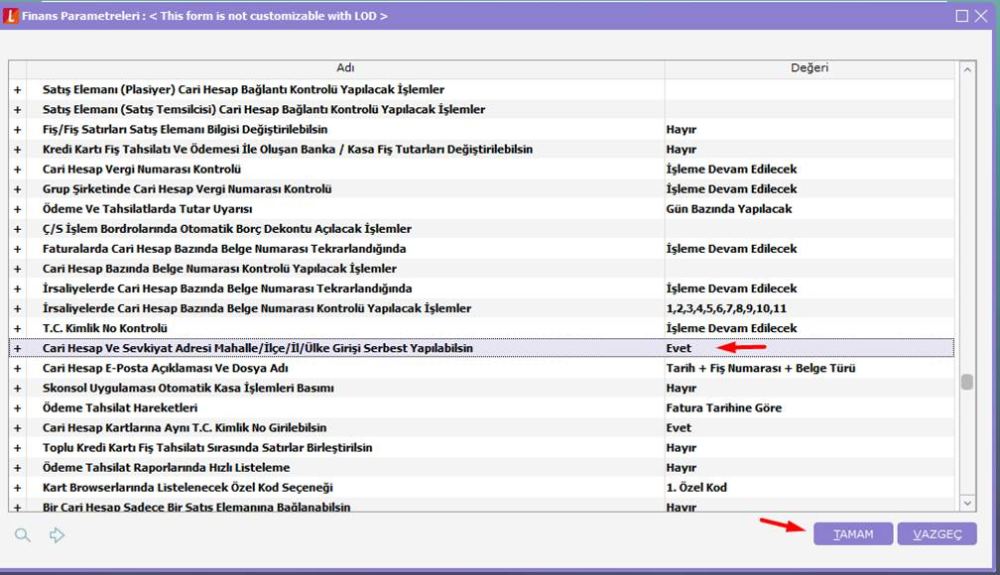Click value Tarih + Fiş Numarası + Belge Türü

[x=761, y=368]
